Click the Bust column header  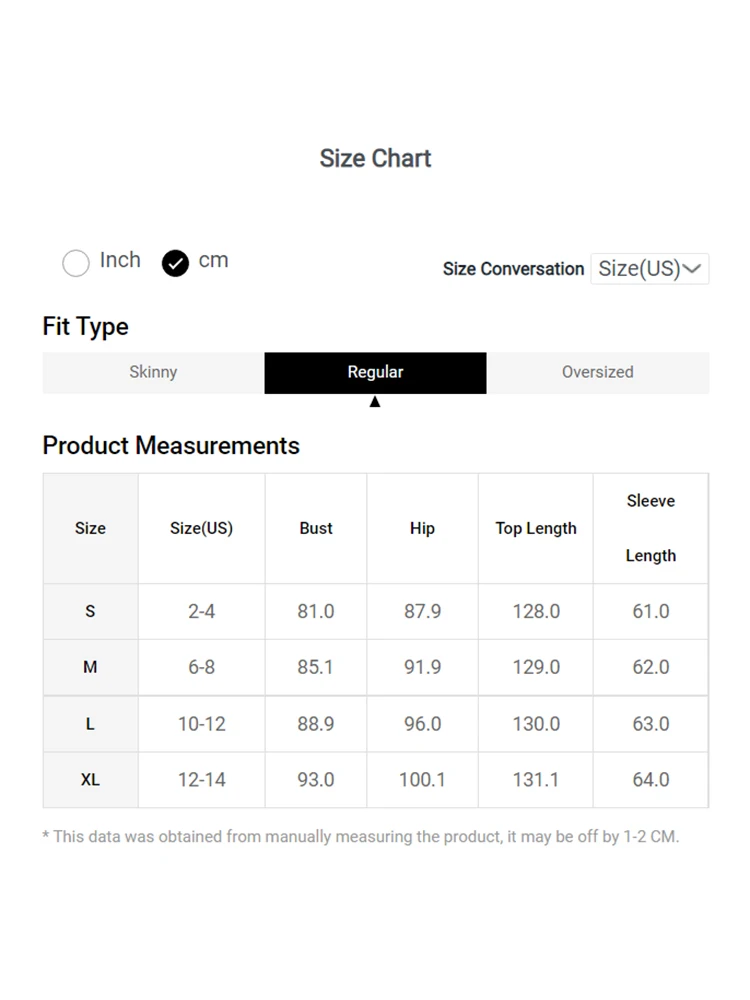316,528
